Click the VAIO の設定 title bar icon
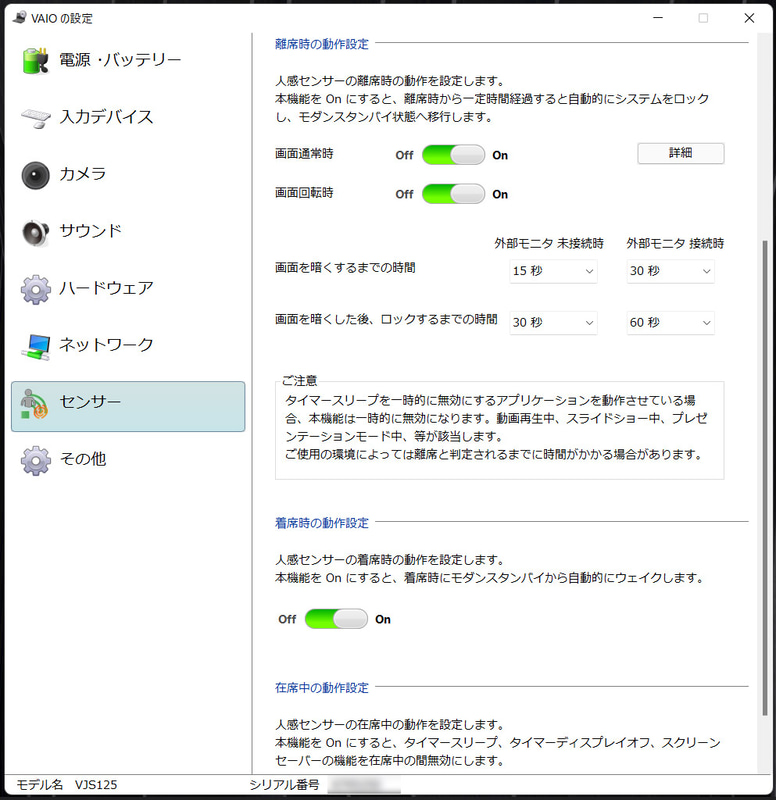 (19, 18)
